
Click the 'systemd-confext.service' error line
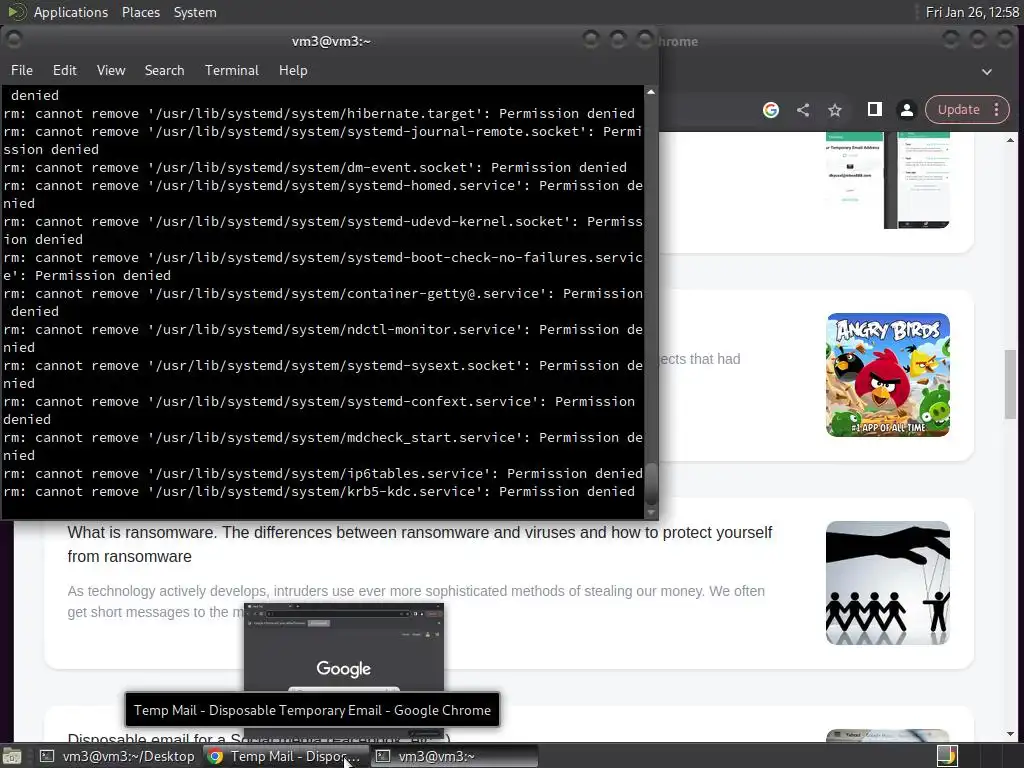319,411
